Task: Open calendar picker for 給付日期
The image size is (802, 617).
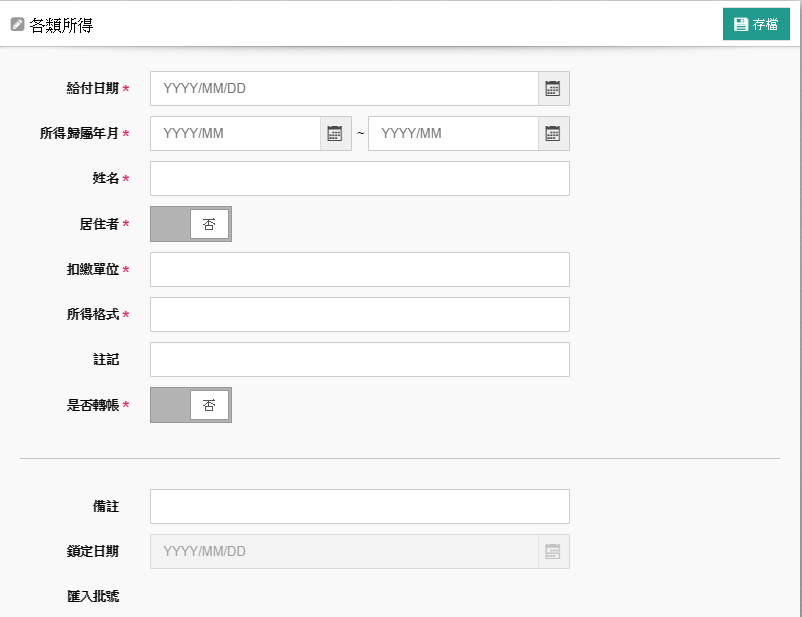Action: (553, 89)
